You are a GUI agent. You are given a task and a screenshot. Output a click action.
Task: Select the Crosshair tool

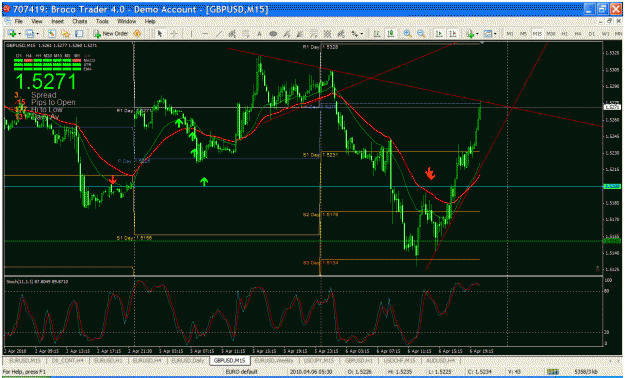coord(174,34)
